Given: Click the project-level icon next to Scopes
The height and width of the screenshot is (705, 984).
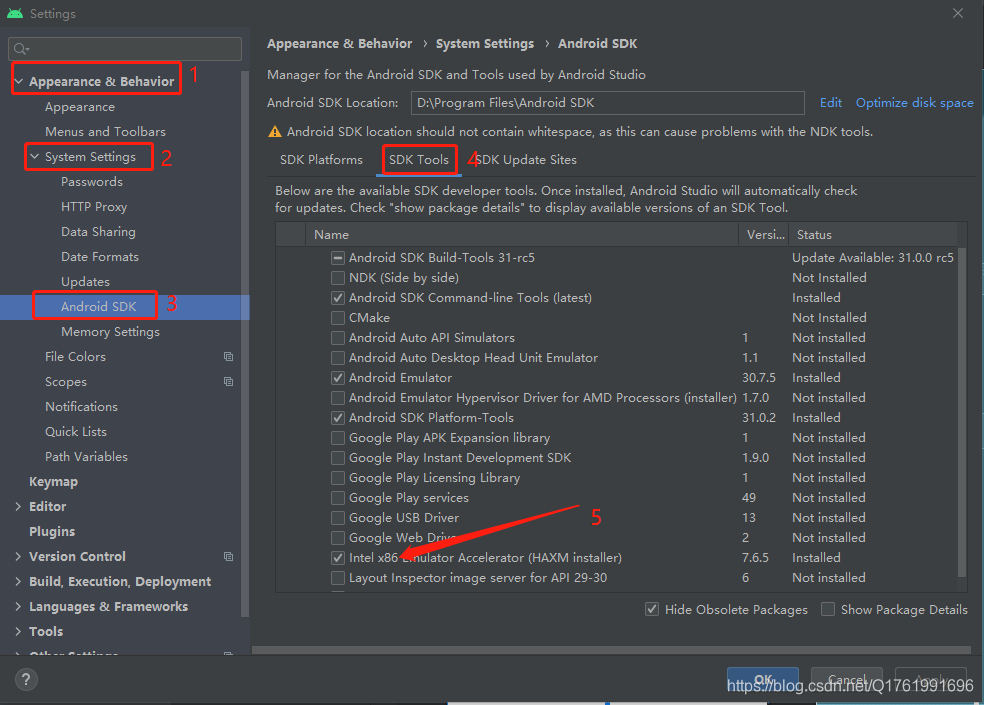Looking at the screenshot, I should click(228, 382).
